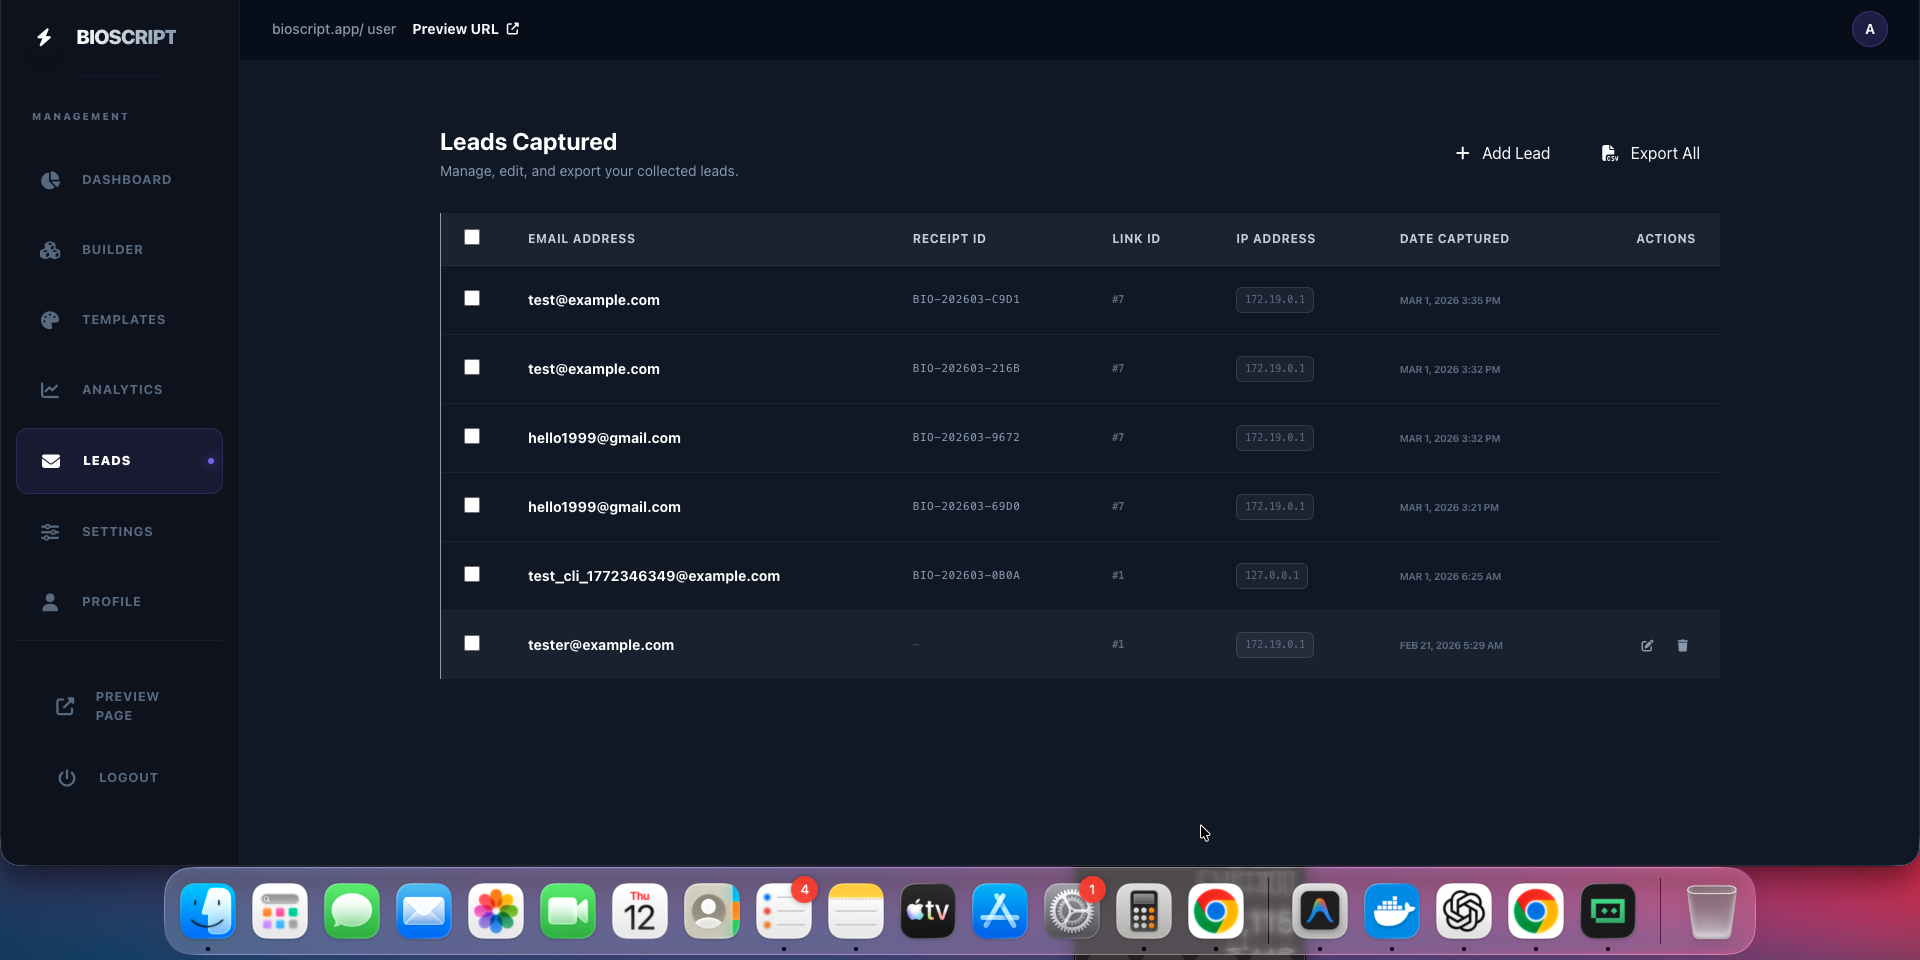Select the Builder sidebar icon
The image size is (1920, 960).
click(49, 250)
